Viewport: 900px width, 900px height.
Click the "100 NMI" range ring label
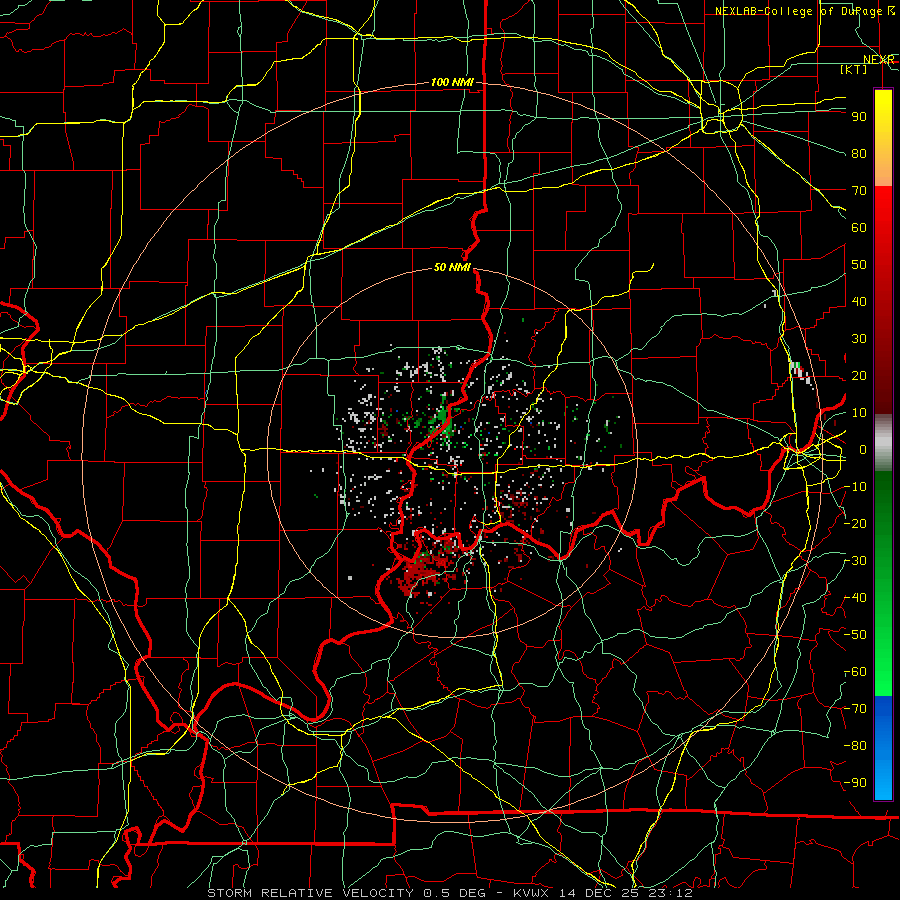point(452,82)
